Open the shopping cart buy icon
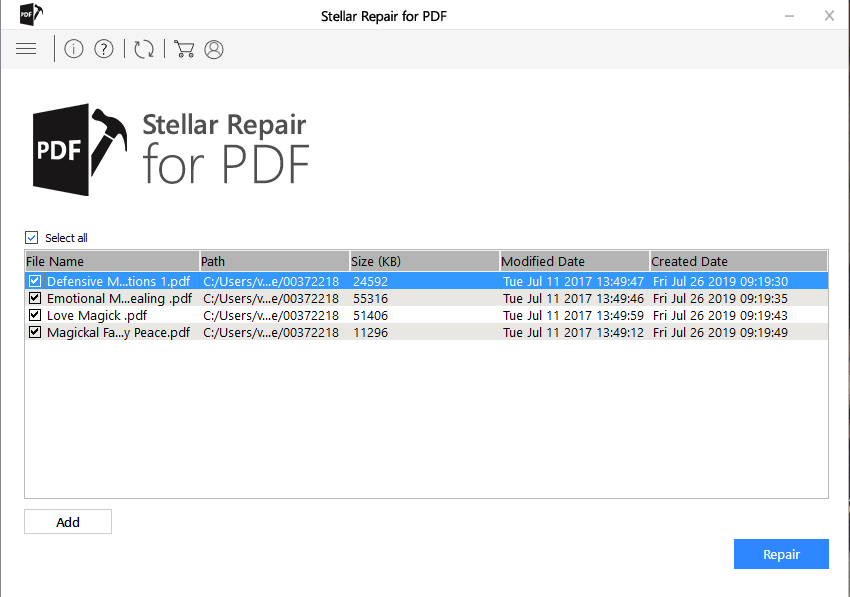Image resolution: width=850 pixels, height=597 pixels. click(183, 49)
